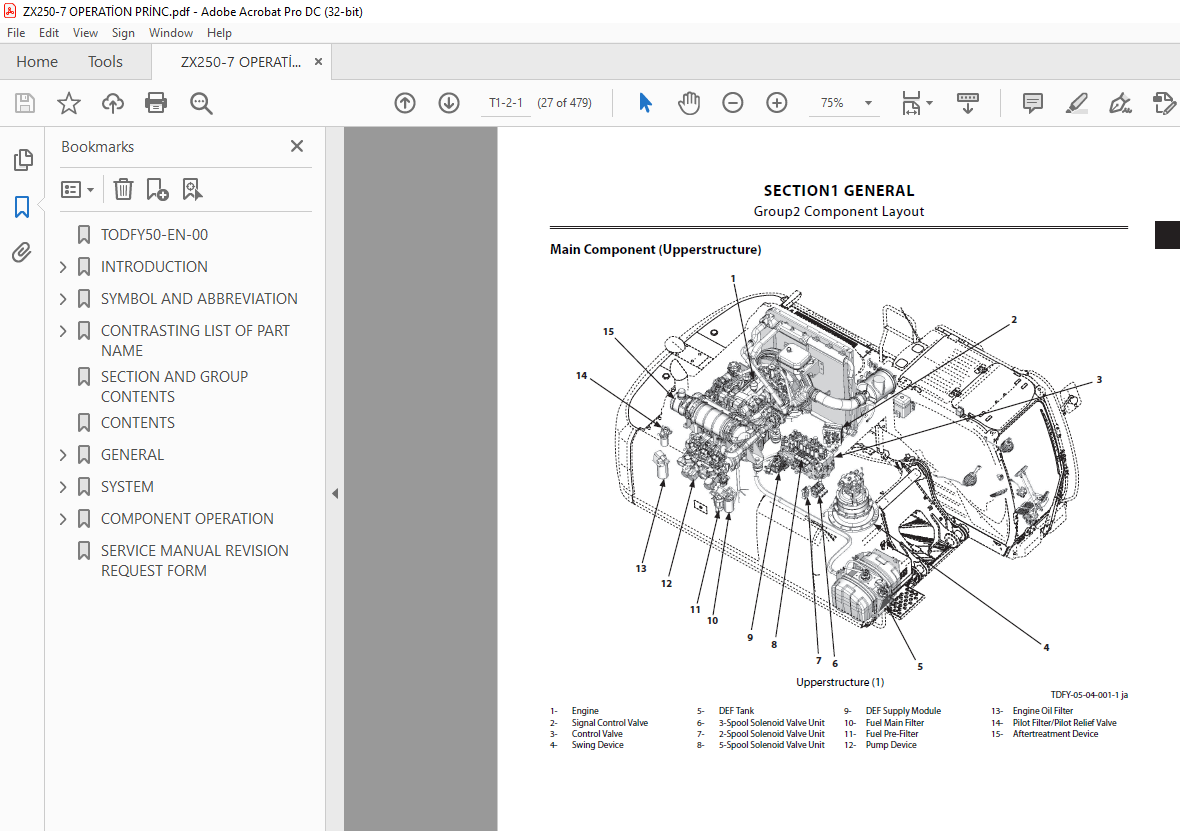The width and height of the screenshot is (1180, 831).
Task: Expand the SYSTEM bookmark
Action: [63, 487]
